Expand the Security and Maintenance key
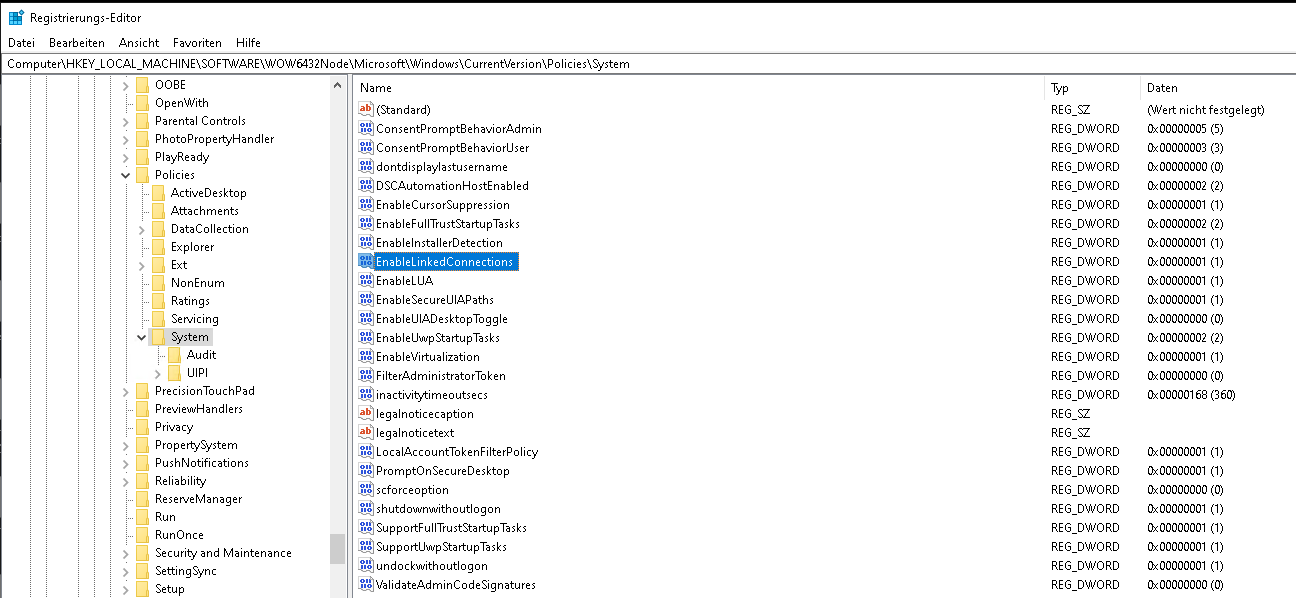The image size is (1296, 598). [x=126, y=553]
